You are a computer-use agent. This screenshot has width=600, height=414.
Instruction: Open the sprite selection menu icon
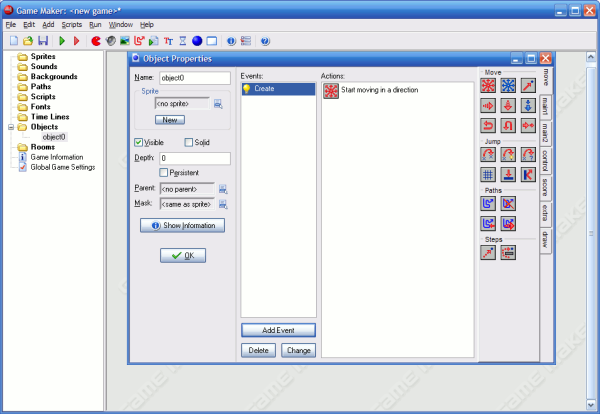[218, 104]
